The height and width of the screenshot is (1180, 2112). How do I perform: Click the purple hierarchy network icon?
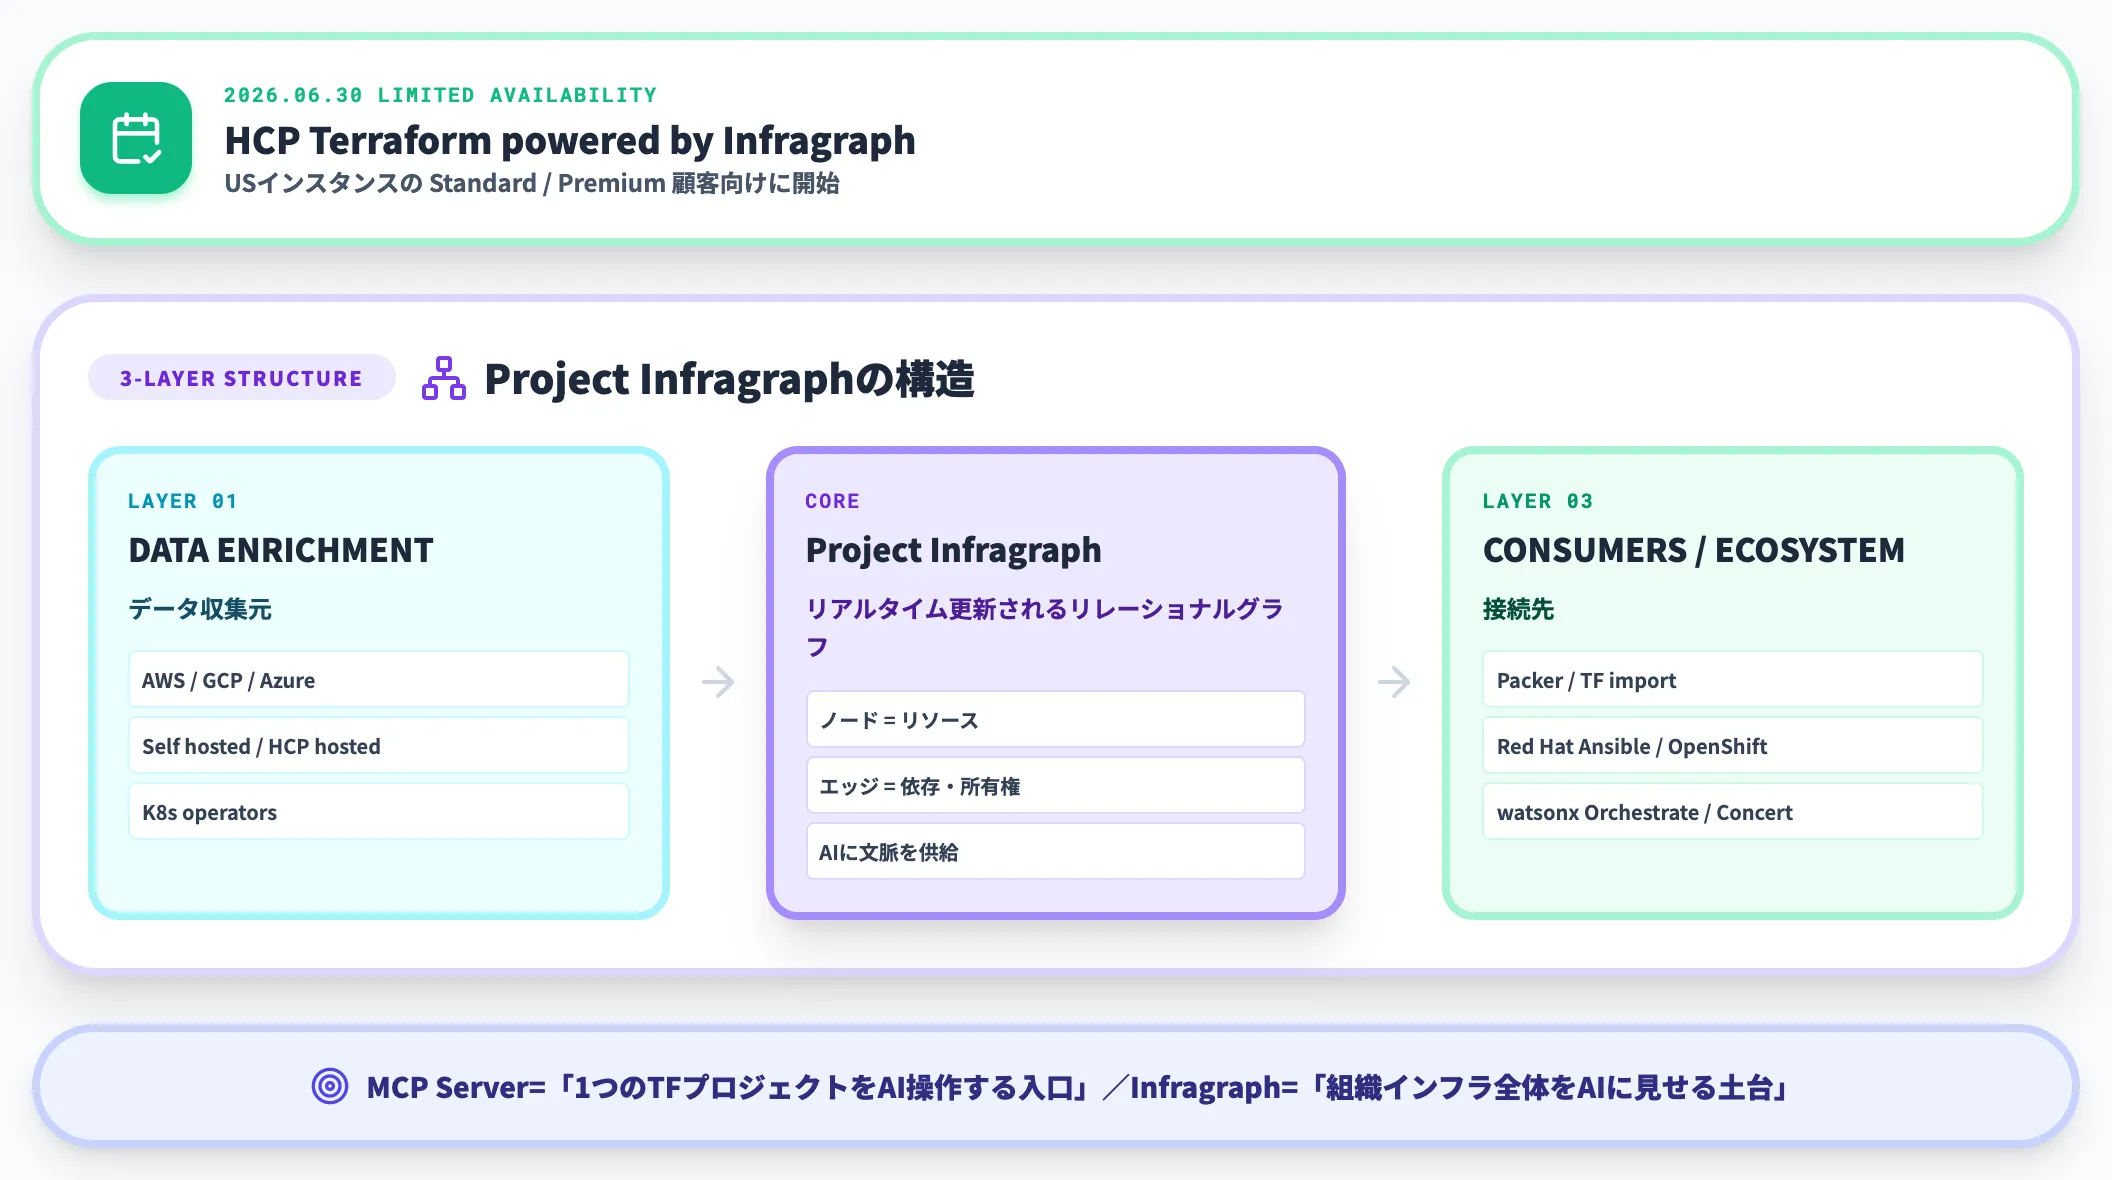(443, 378)
